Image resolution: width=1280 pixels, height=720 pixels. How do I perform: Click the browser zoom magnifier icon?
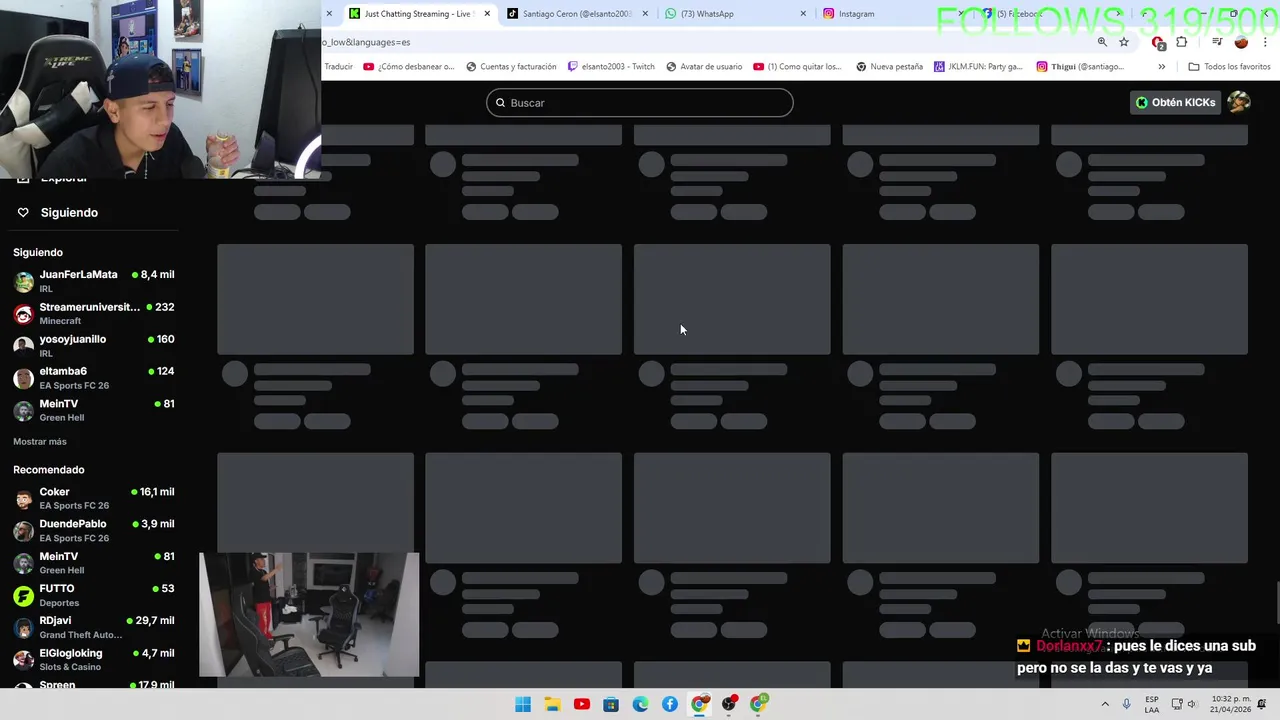(1102, 42)
